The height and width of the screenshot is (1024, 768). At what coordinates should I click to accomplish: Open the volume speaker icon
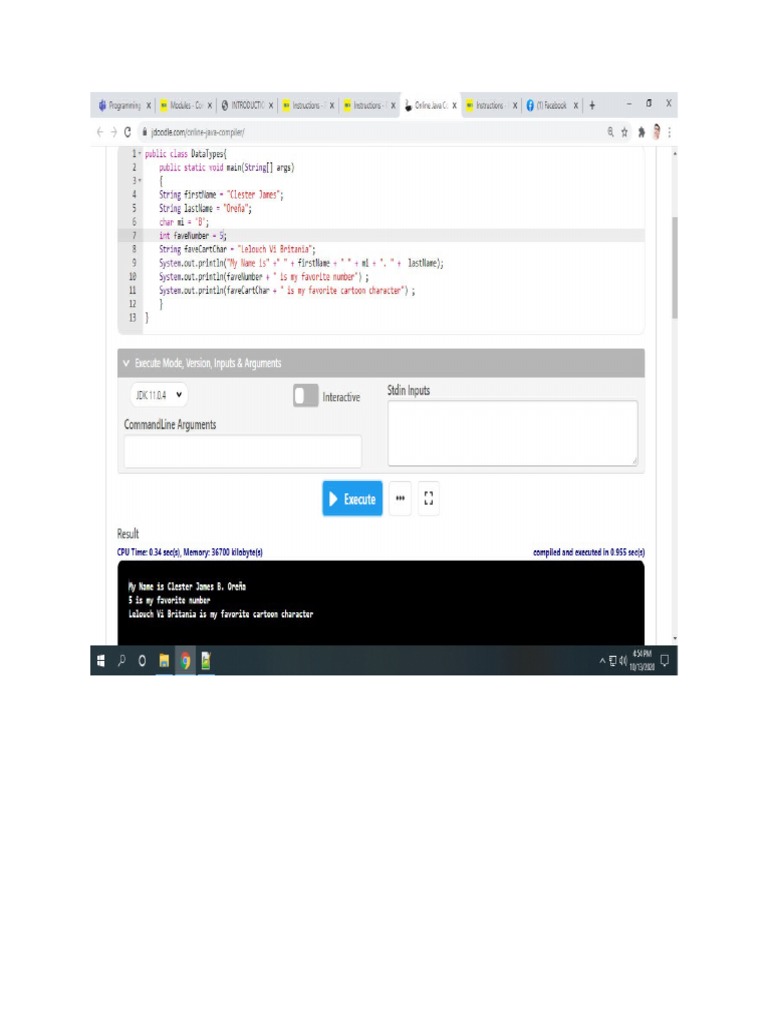tap(623, 661)
